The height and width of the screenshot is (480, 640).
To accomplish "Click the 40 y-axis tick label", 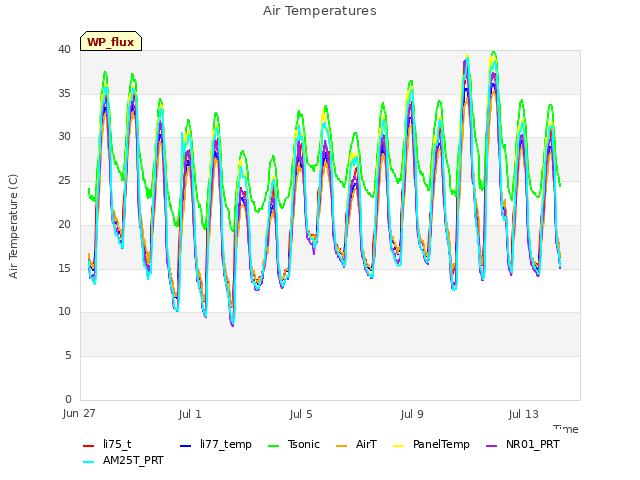I will coord(64,50).
